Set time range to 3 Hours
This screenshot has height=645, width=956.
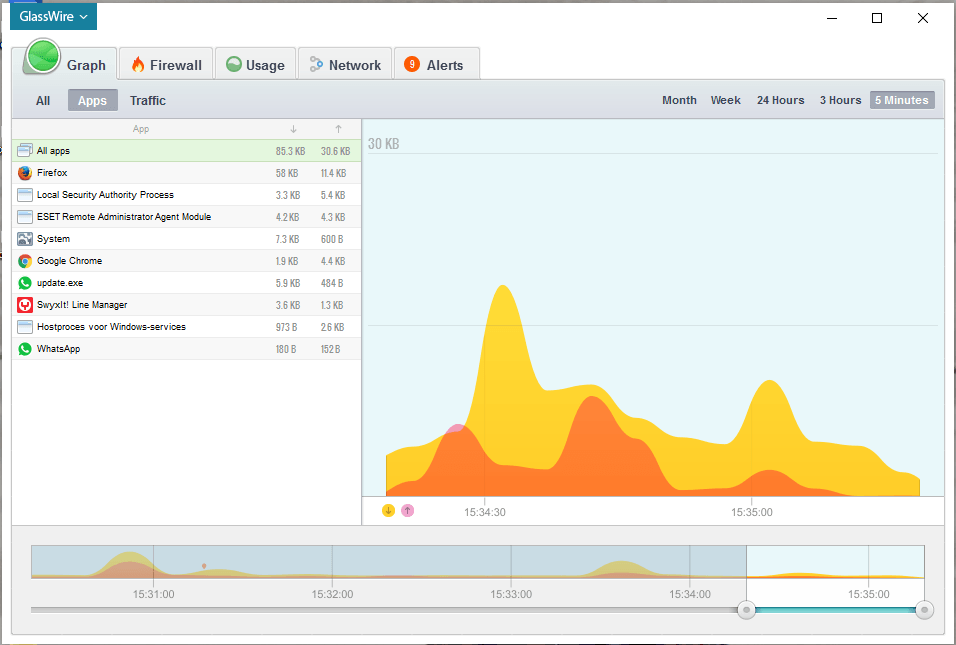point(840,100)
